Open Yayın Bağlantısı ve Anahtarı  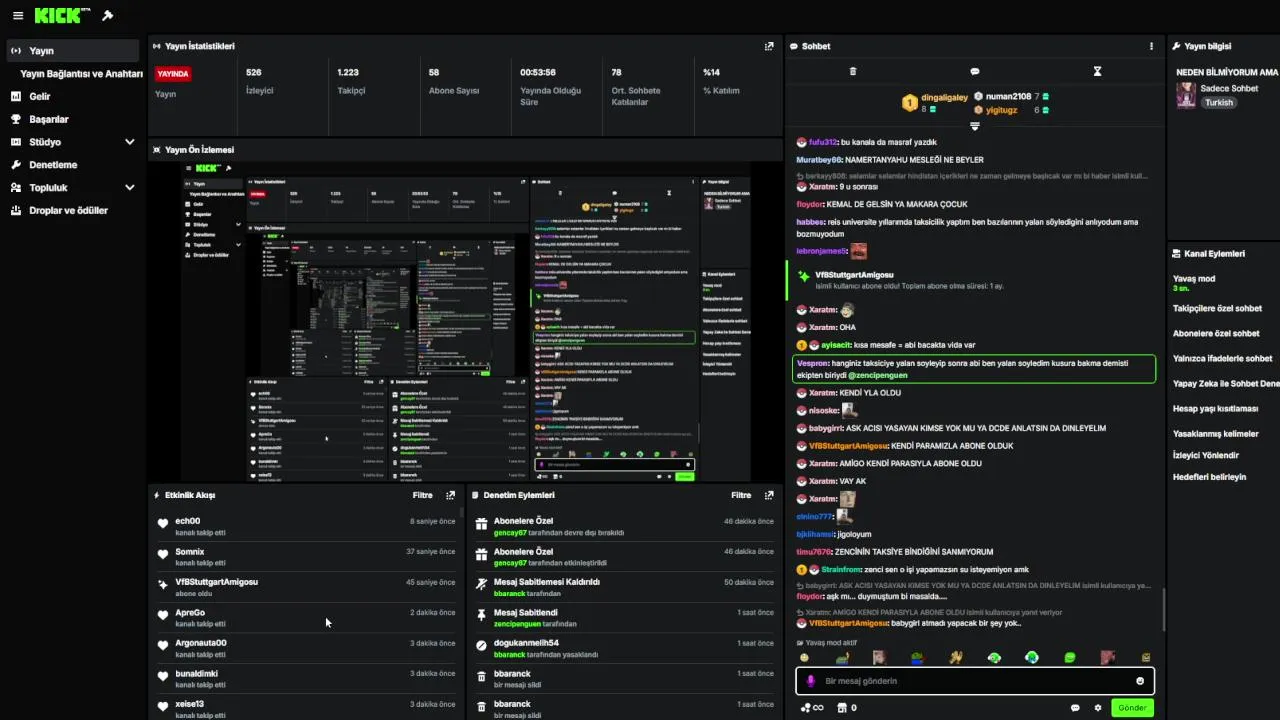82,74
